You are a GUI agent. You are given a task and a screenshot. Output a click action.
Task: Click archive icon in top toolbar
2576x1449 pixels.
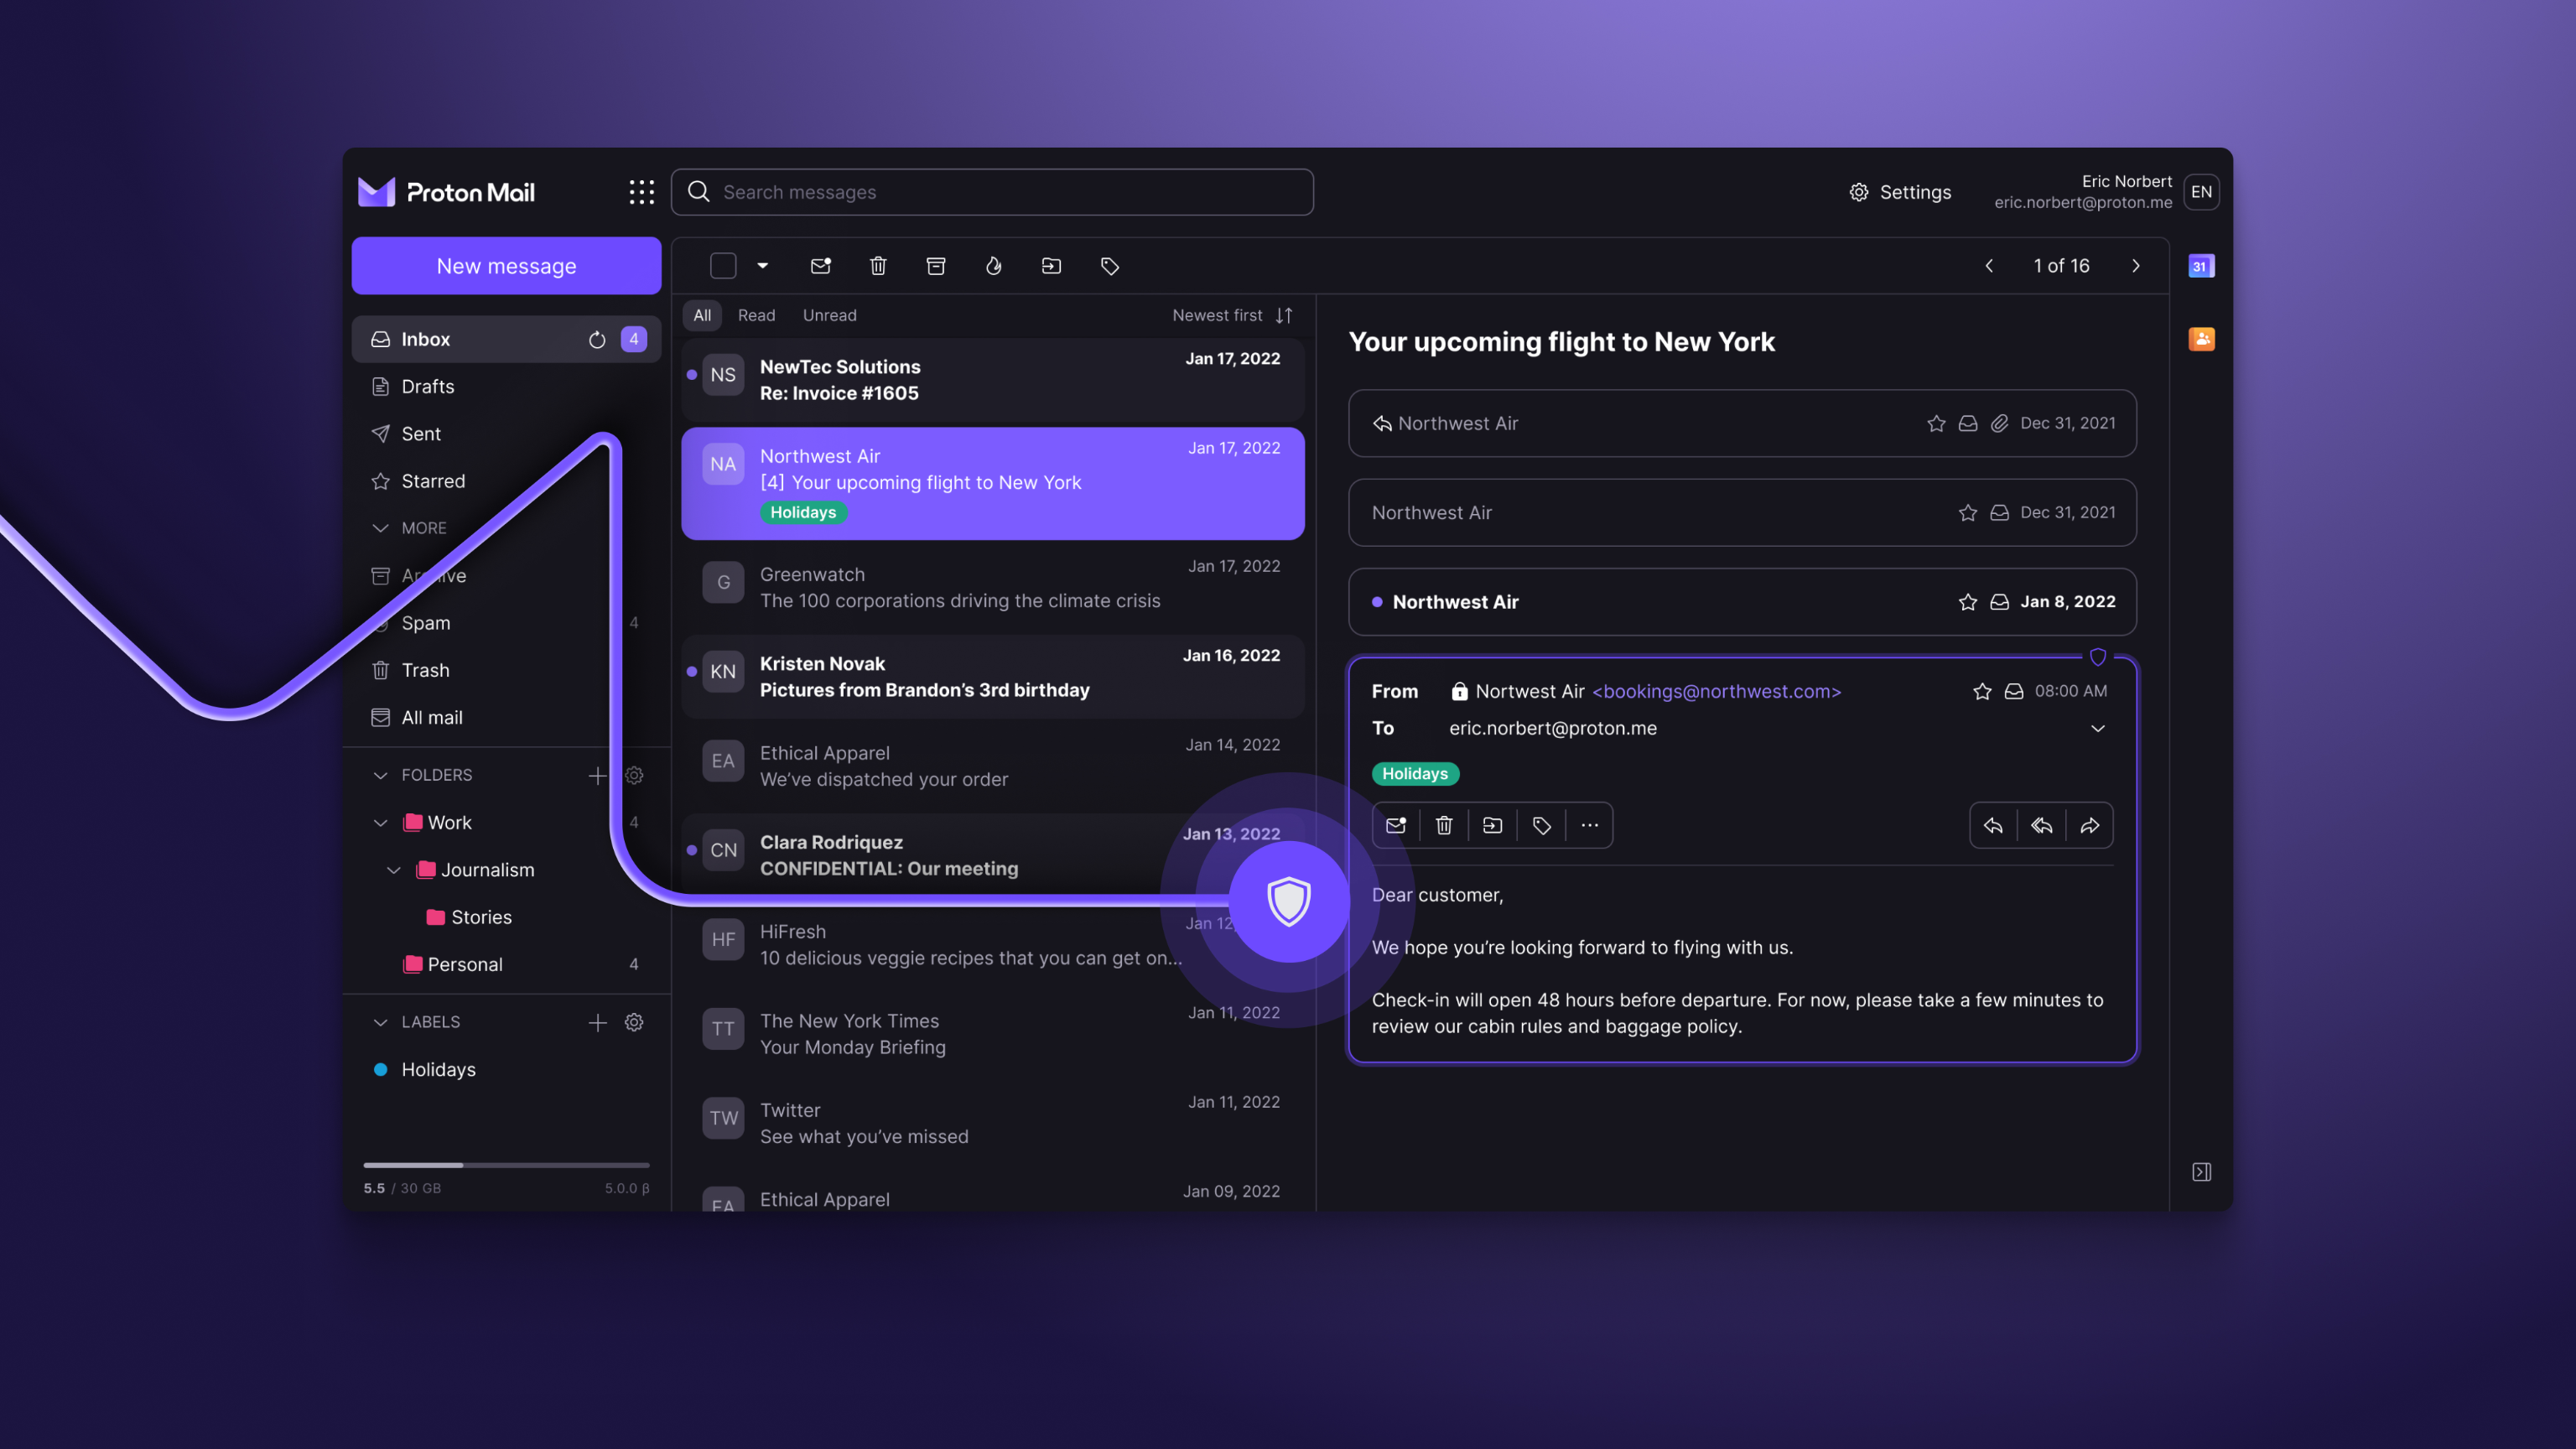point(936,266)
